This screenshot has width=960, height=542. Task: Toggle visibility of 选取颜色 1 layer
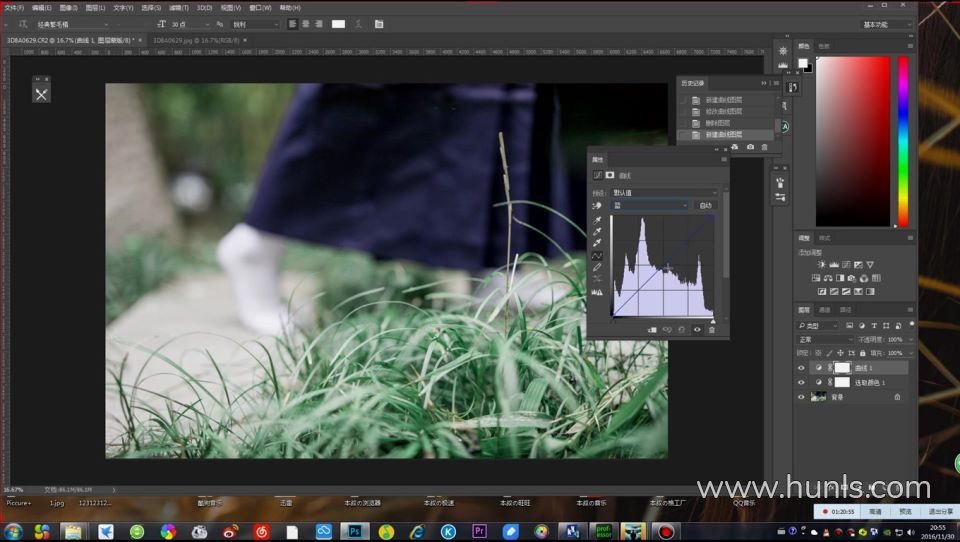click(x=801, y=382)
